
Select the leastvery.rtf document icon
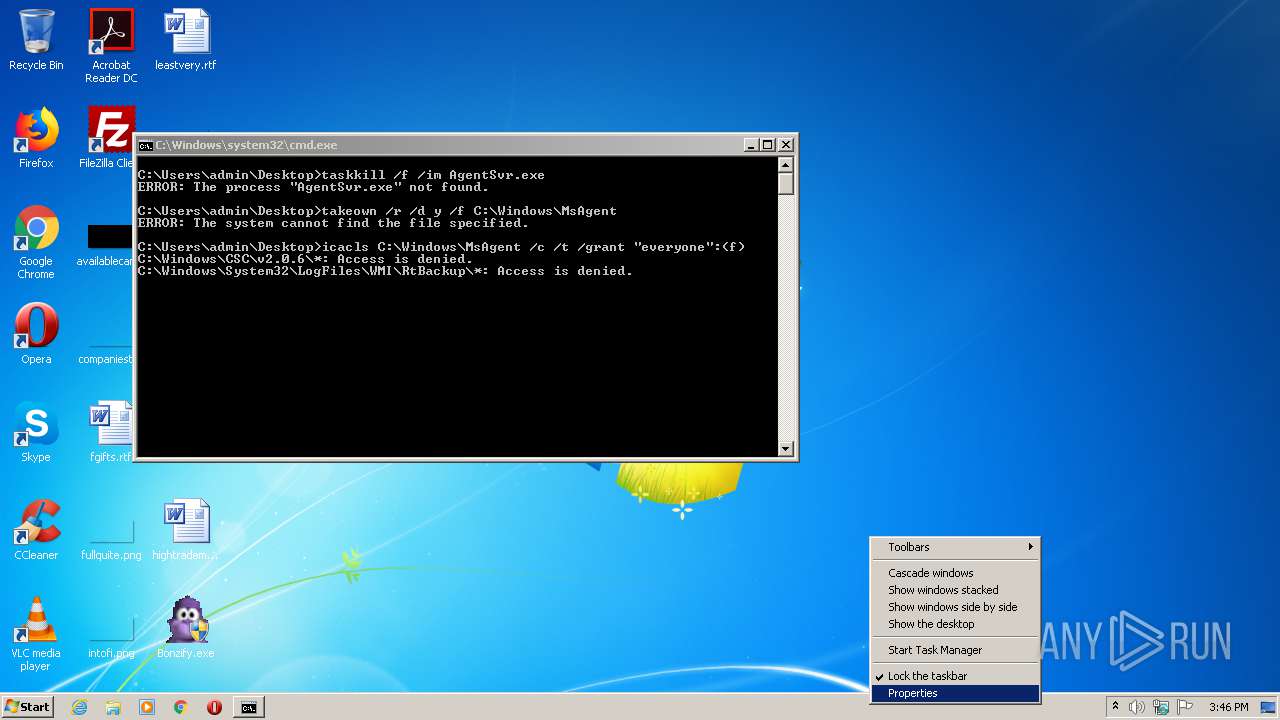(186, 40)
